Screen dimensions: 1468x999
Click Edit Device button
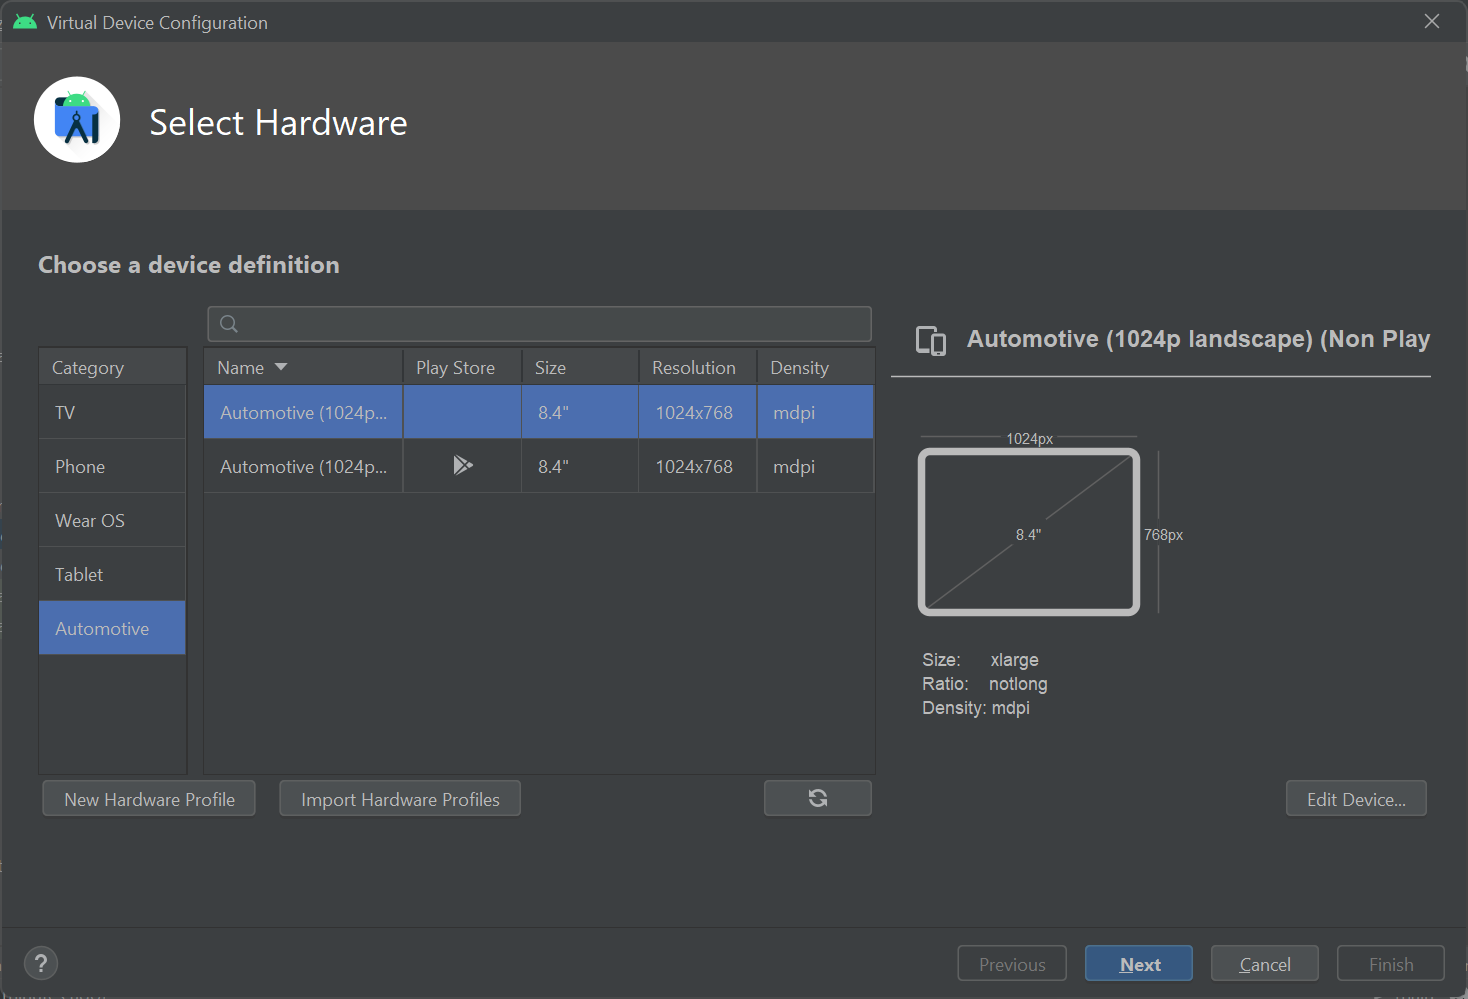coord(1356,799)
